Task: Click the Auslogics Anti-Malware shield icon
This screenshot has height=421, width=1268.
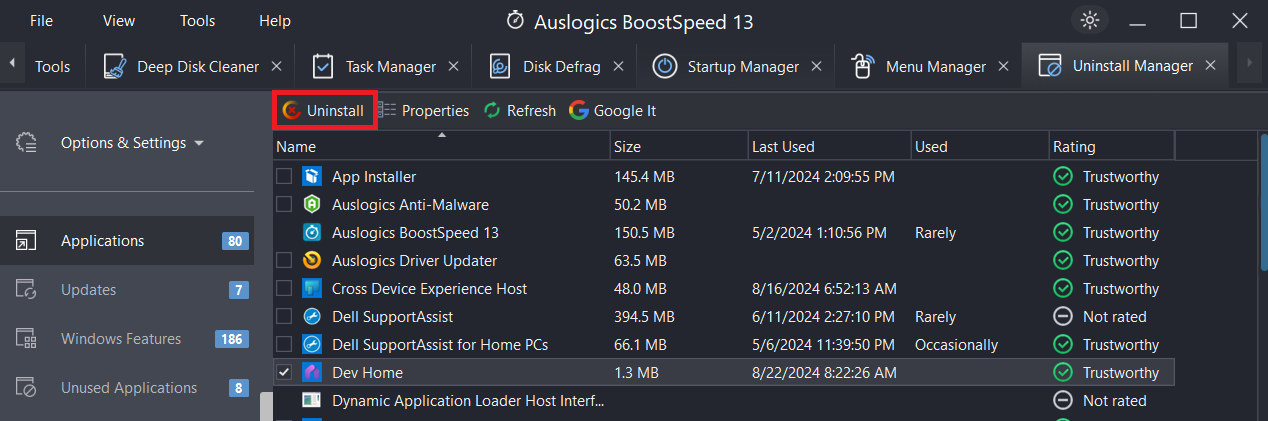Action: click(312, 204)
